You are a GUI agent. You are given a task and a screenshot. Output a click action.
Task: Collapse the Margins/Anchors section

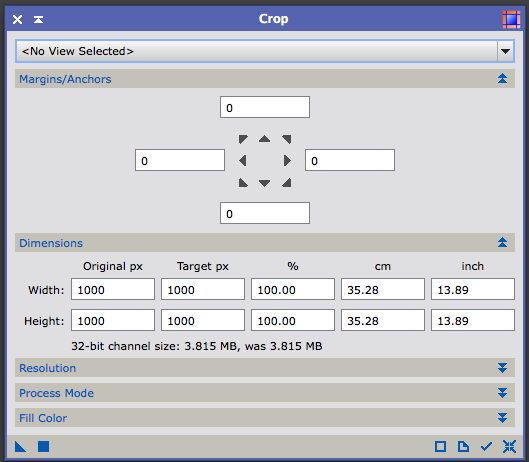[502, 79]
